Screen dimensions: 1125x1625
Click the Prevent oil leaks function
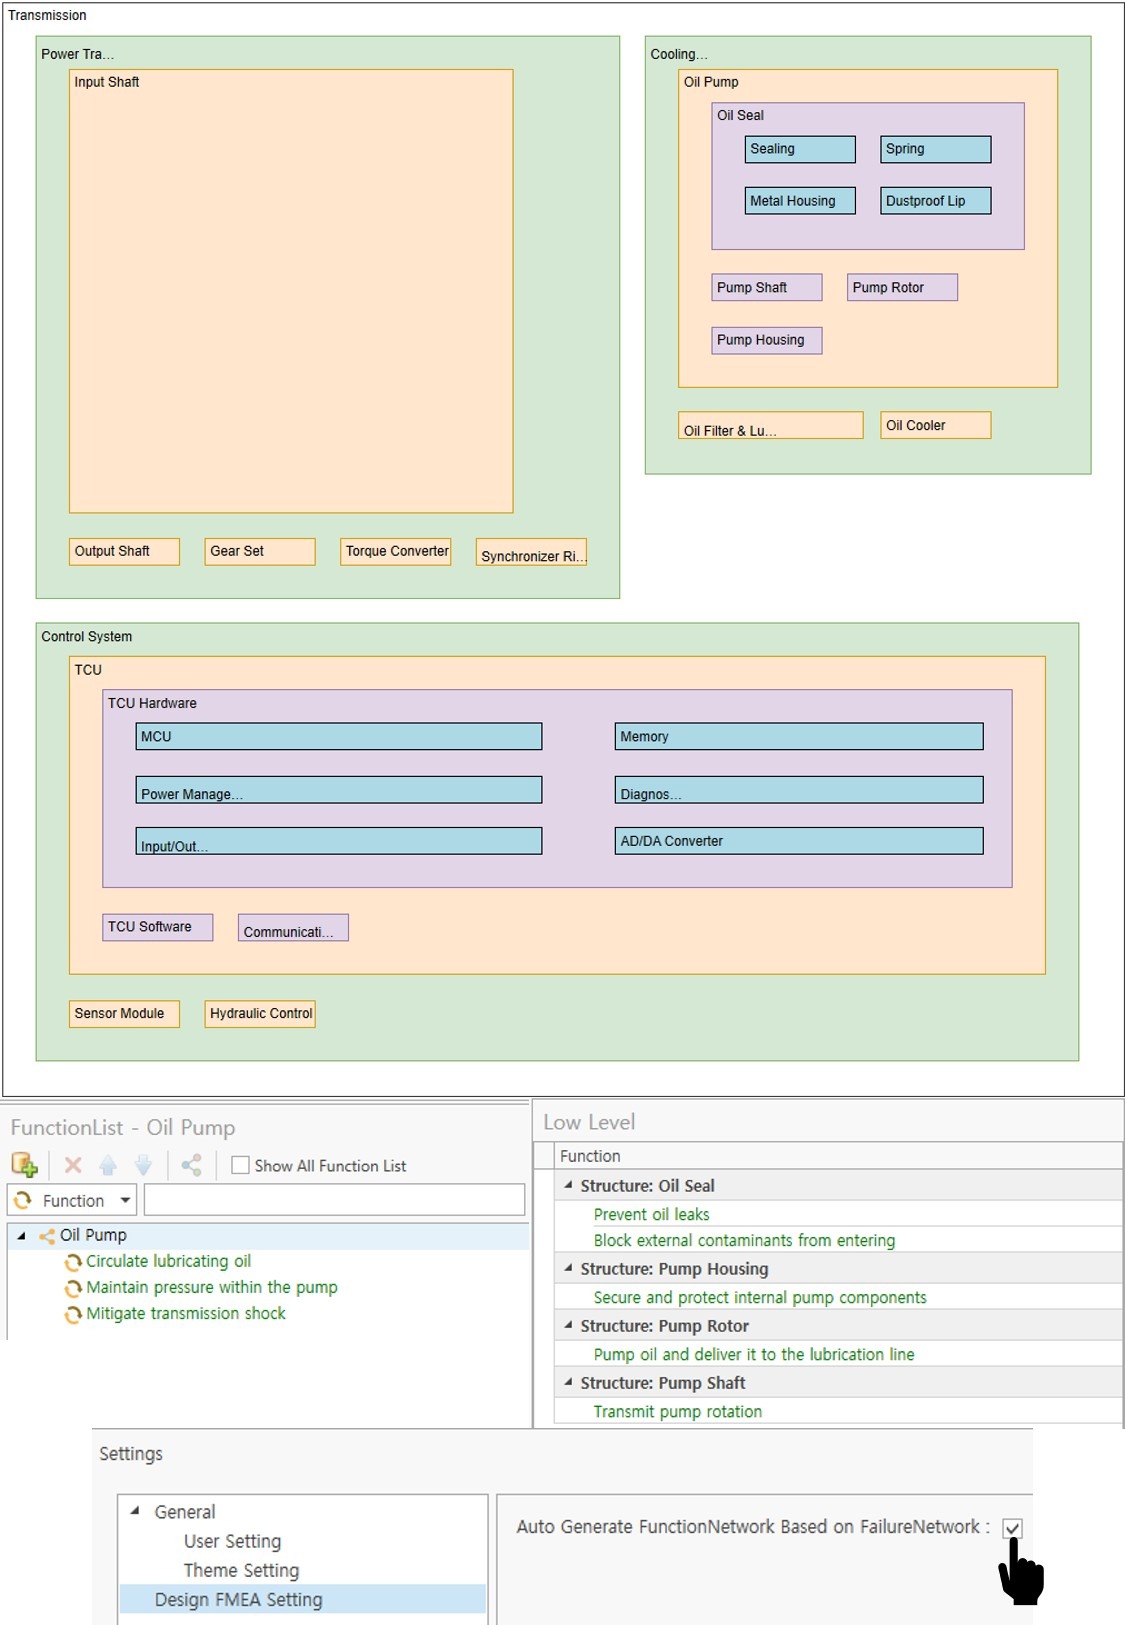coord(651,1214)
